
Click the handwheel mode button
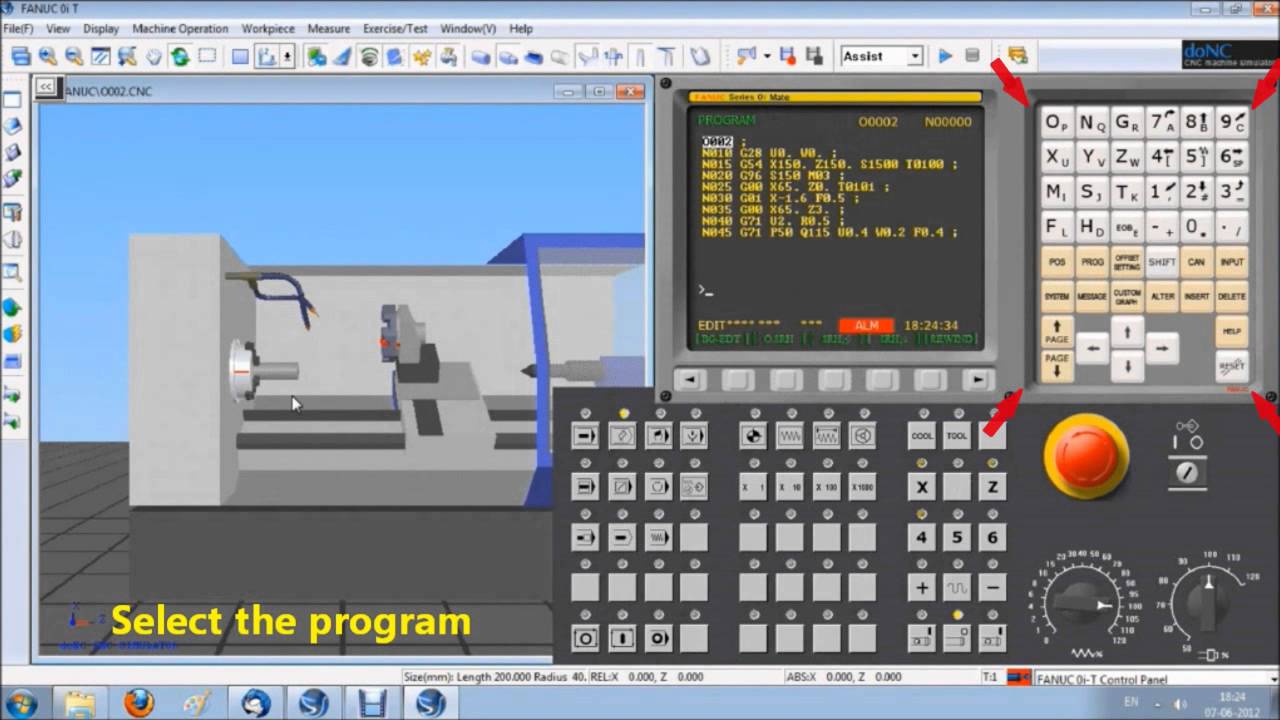pos(862,436)
